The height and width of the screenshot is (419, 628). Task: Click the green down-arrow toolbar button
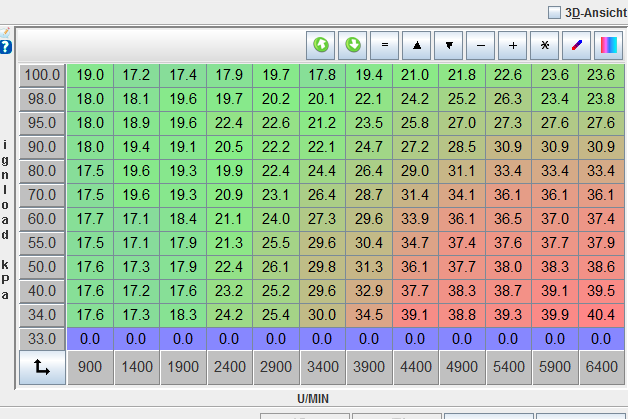coord(353,45)
